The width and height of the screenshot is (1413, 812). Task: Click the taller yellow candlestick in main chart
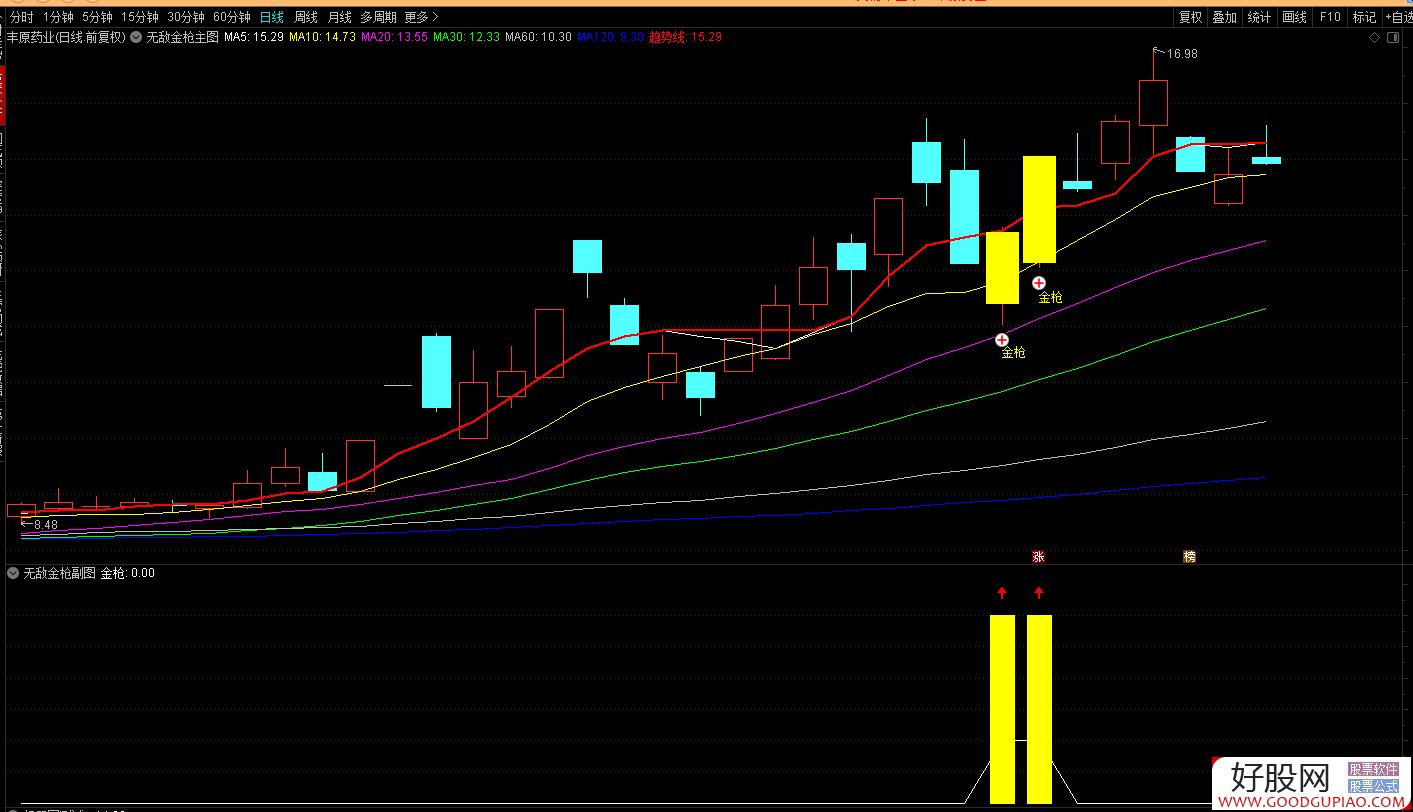(x=1039, y=209)
